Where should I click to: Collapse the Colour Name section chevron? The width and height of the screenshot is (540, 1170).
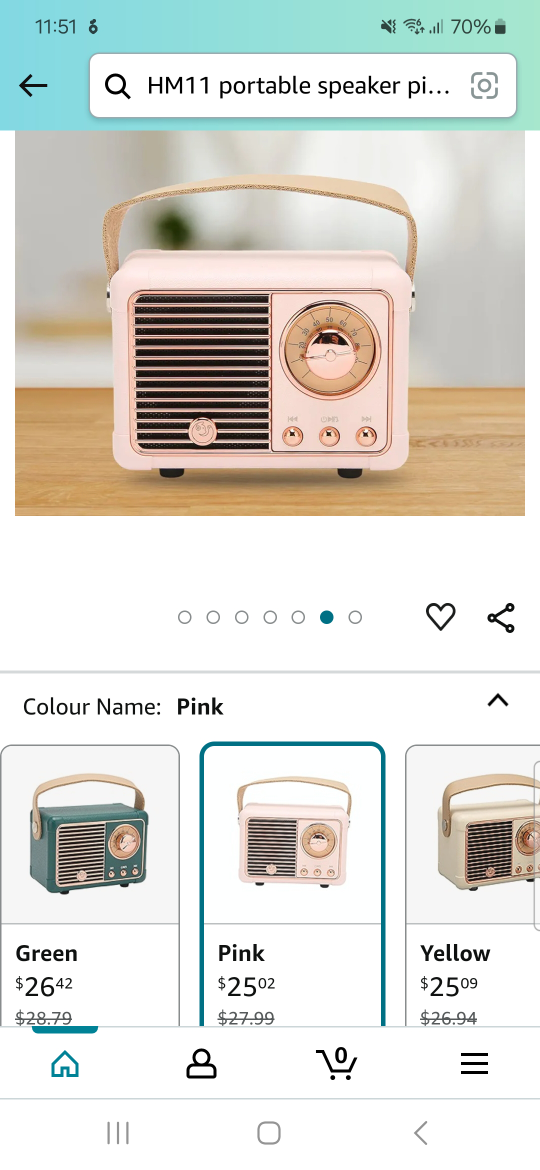(x=497, y=700)
